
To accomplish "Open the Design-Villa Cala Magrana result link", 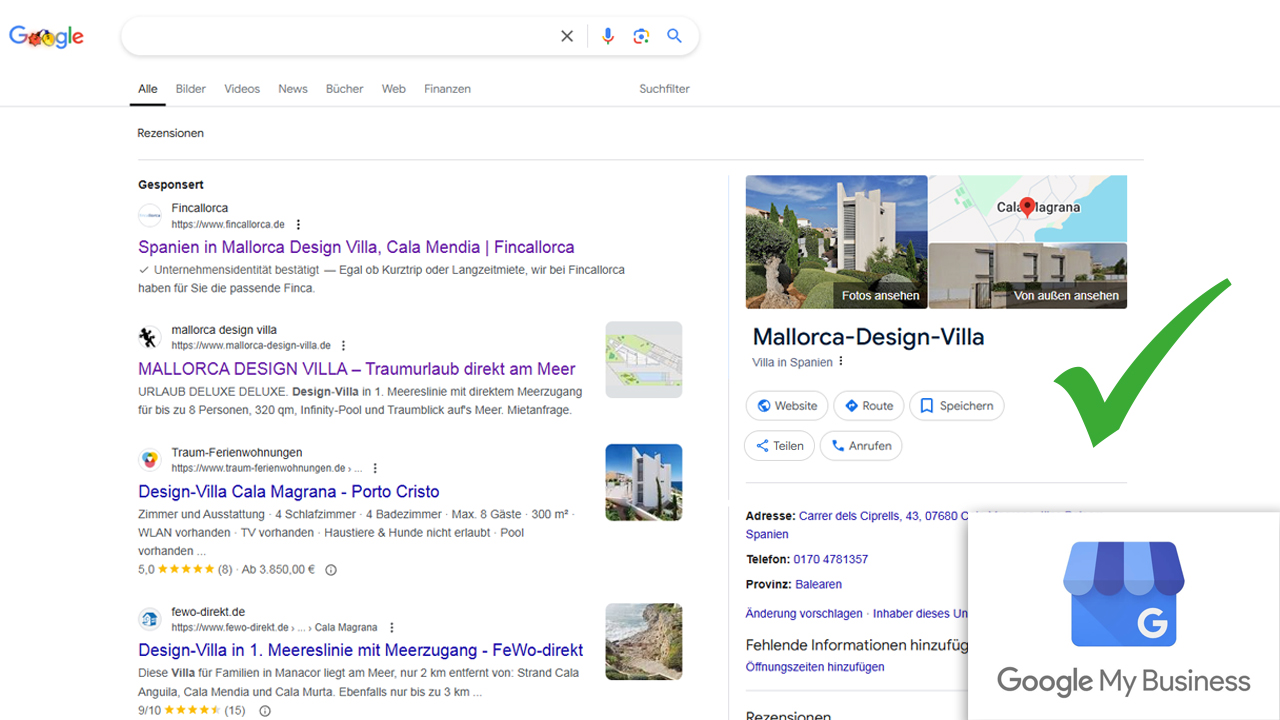I will pyautogui.click(x=288, y=491).
